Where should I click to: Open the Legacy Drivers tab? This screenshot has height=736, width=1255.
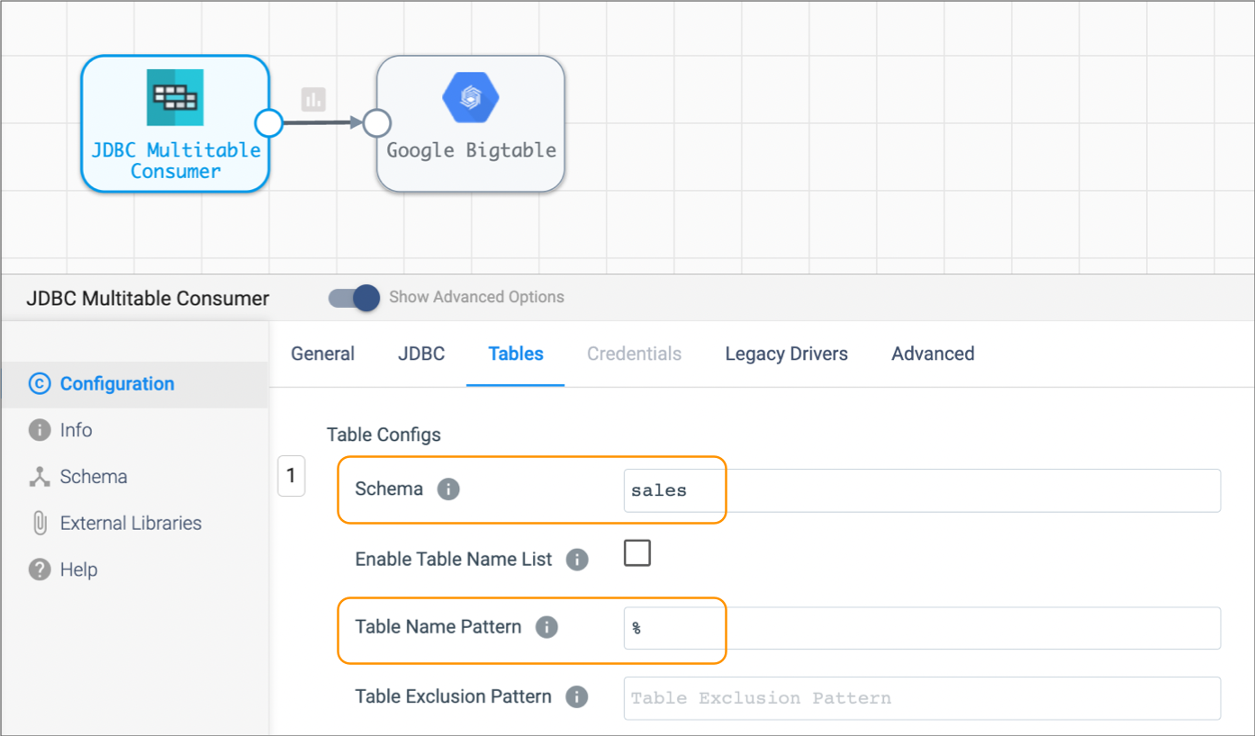click(x=786, y=353)
